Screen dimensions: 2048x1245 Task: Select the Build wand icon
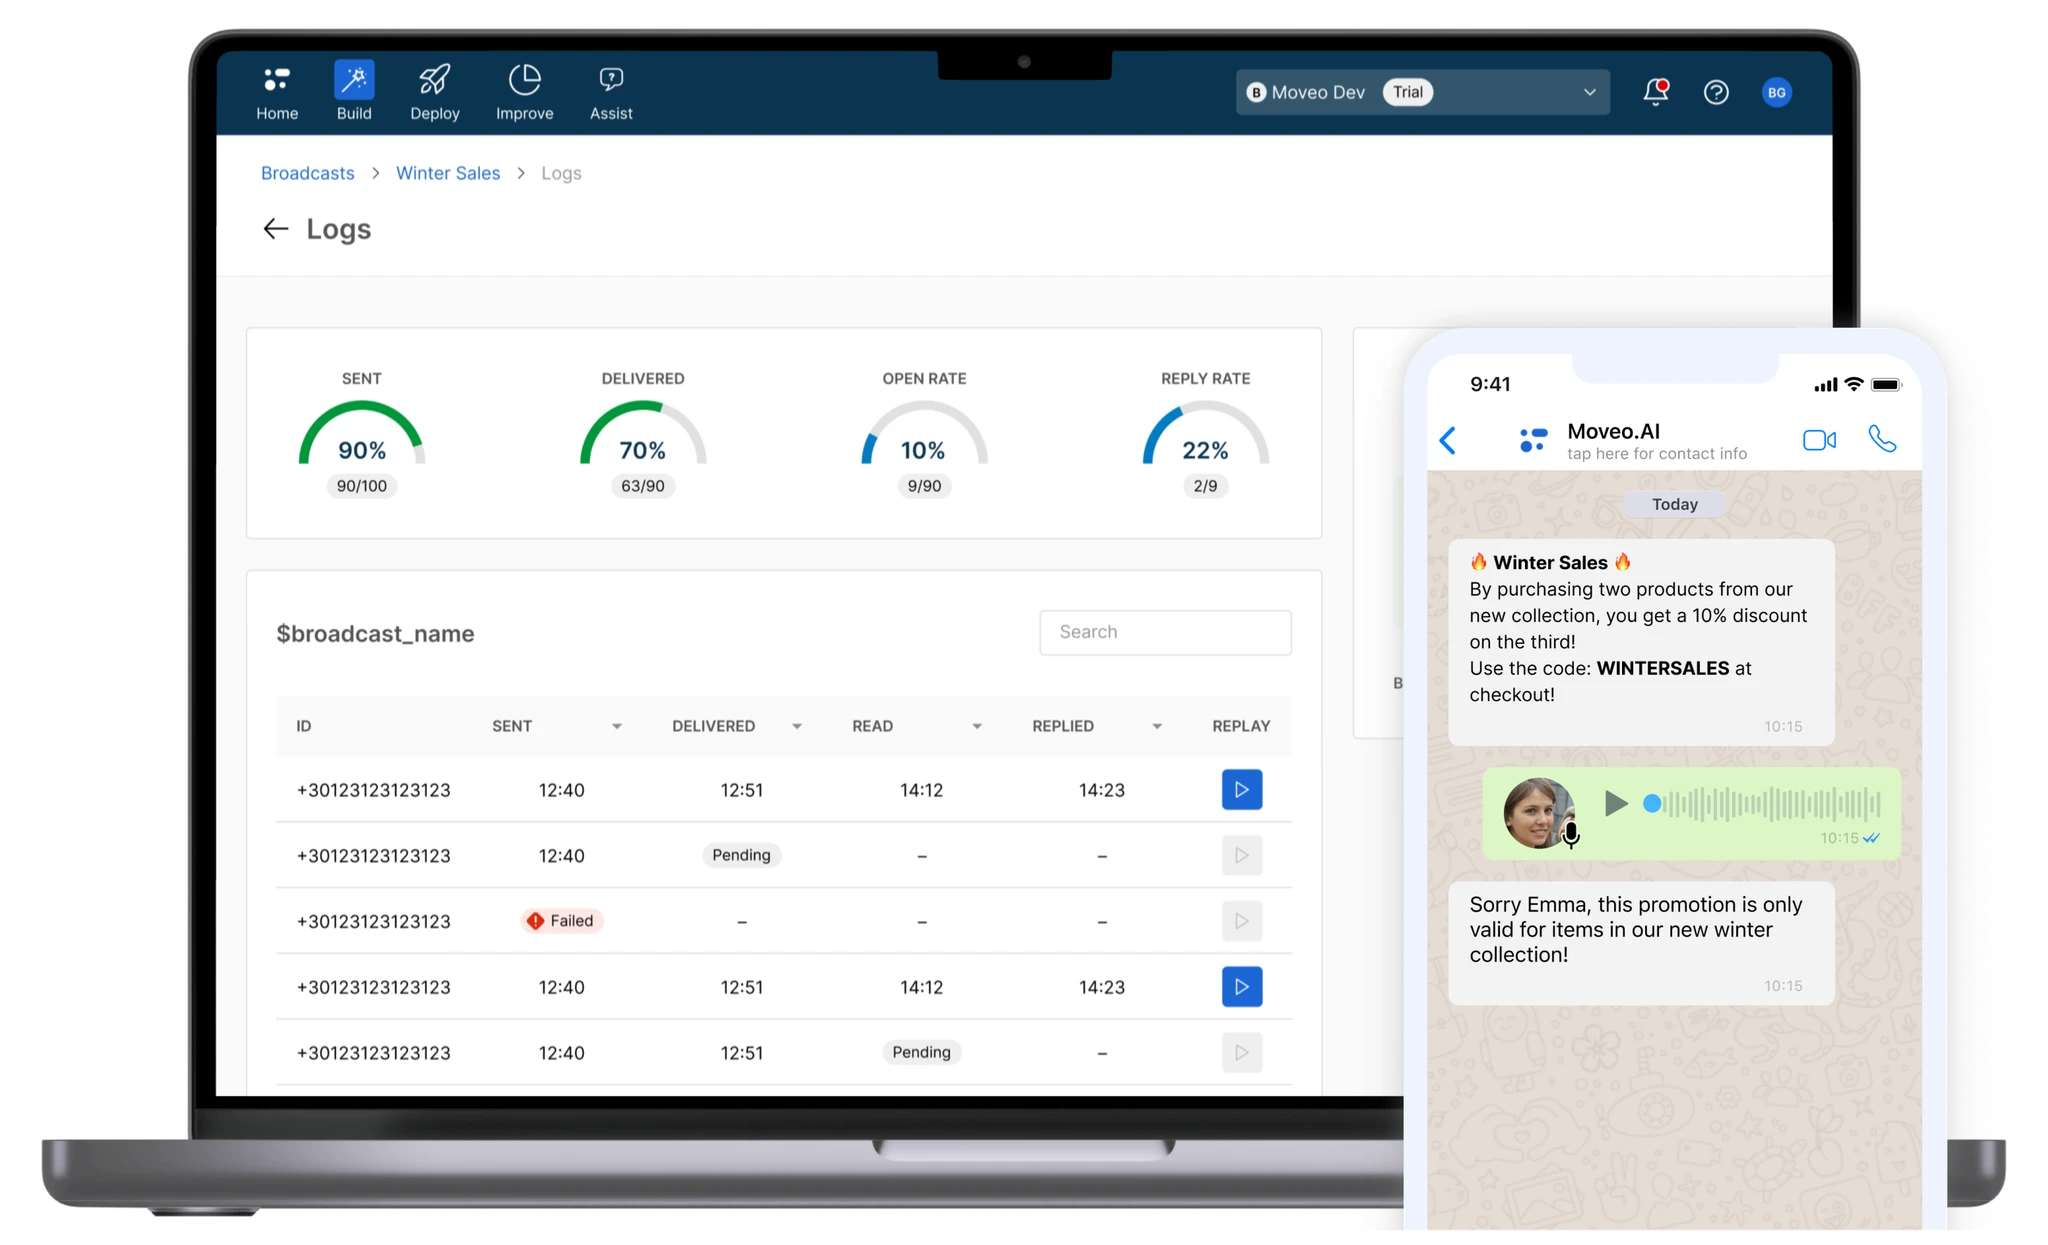pos(354,80)
